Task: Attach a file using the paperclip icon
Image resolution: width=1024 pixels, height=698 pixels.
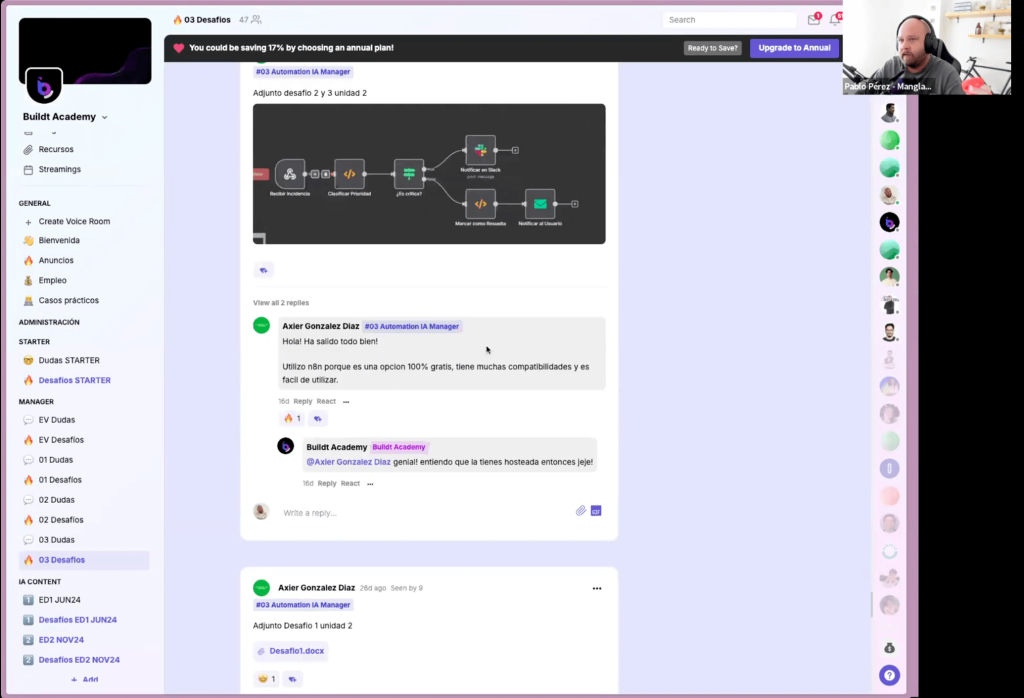Action: 580,510
